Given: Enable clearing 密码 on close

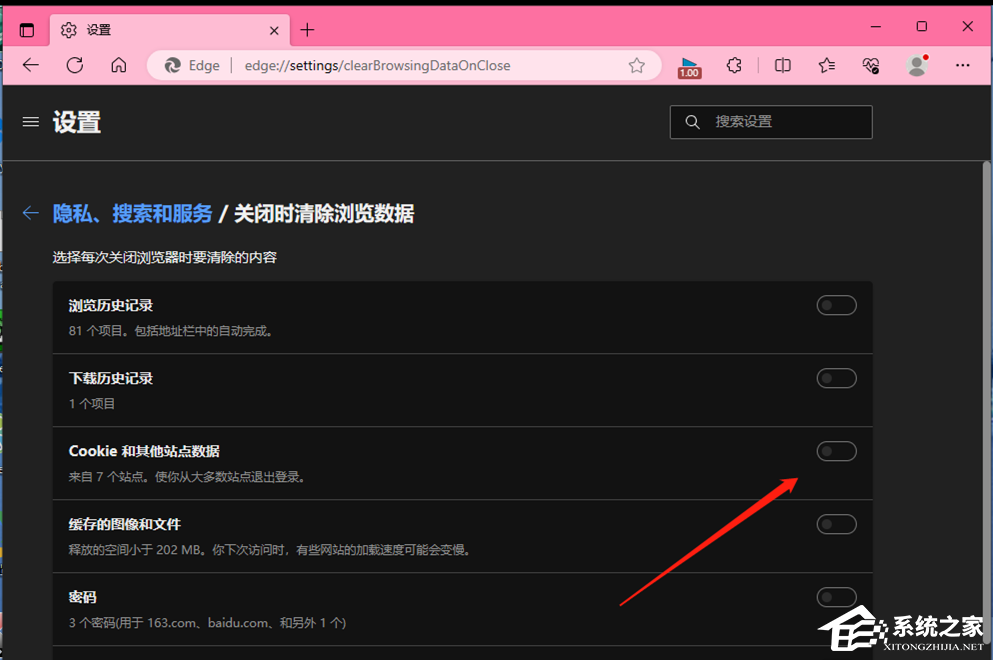Looking at the screenshot, I should [836, 597].
